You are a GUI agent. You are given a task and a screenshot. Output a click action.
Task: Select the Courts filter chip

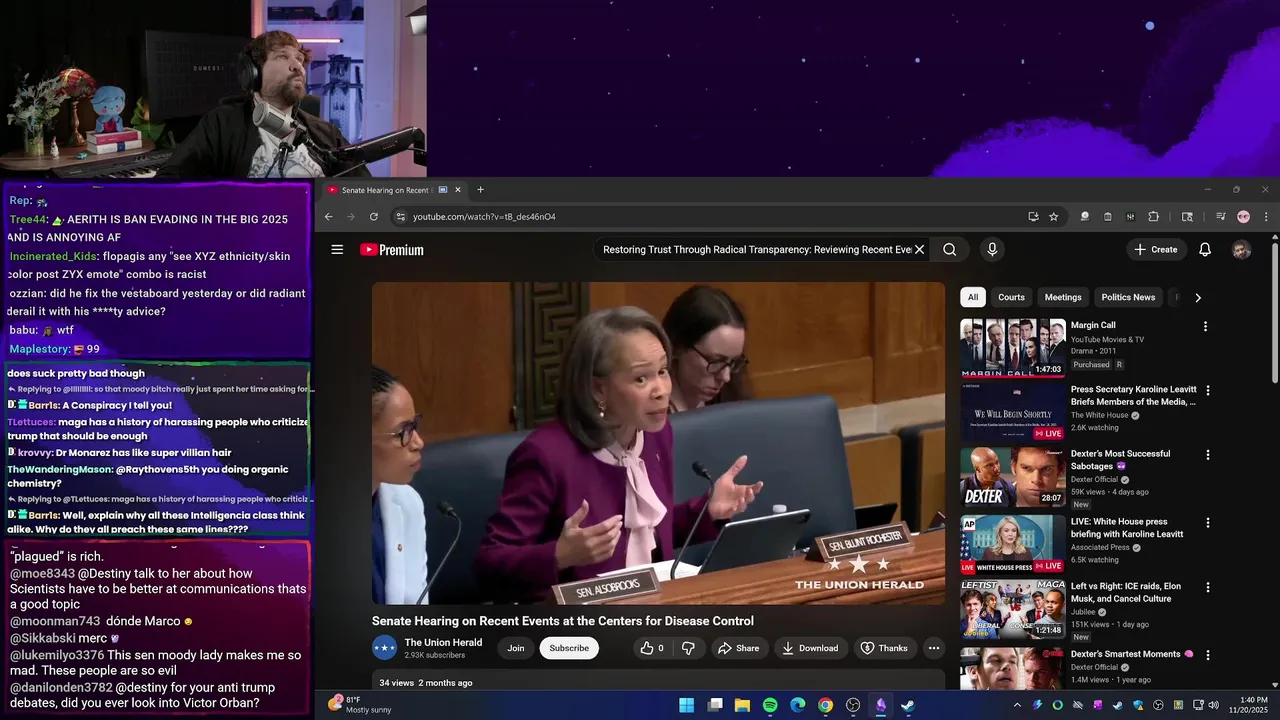point(1011,297)
